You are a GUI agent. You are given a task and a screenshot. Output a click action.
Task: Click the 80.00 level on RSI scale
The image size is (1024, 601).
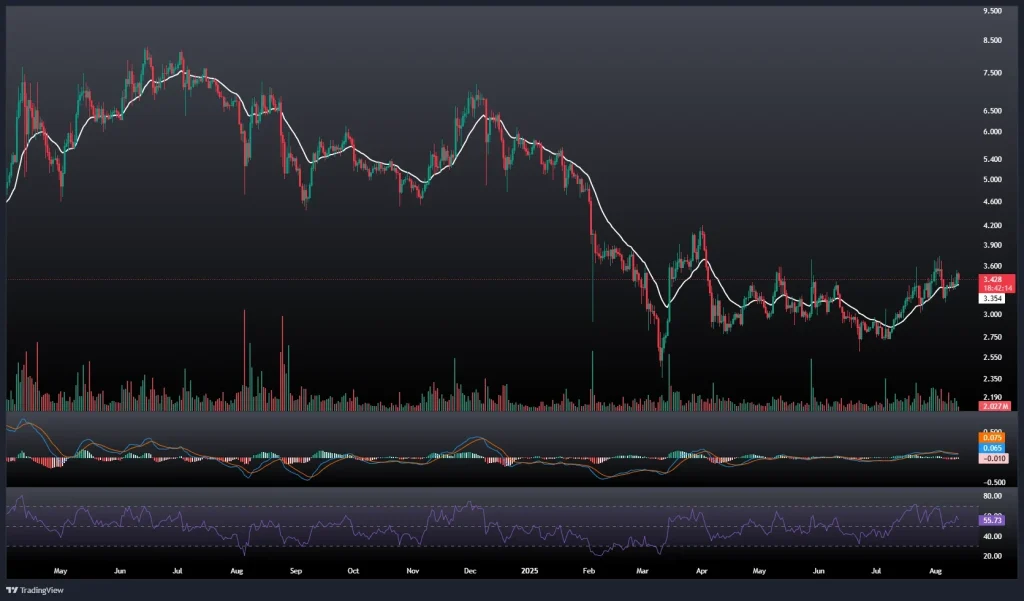(x=992, y=496)
